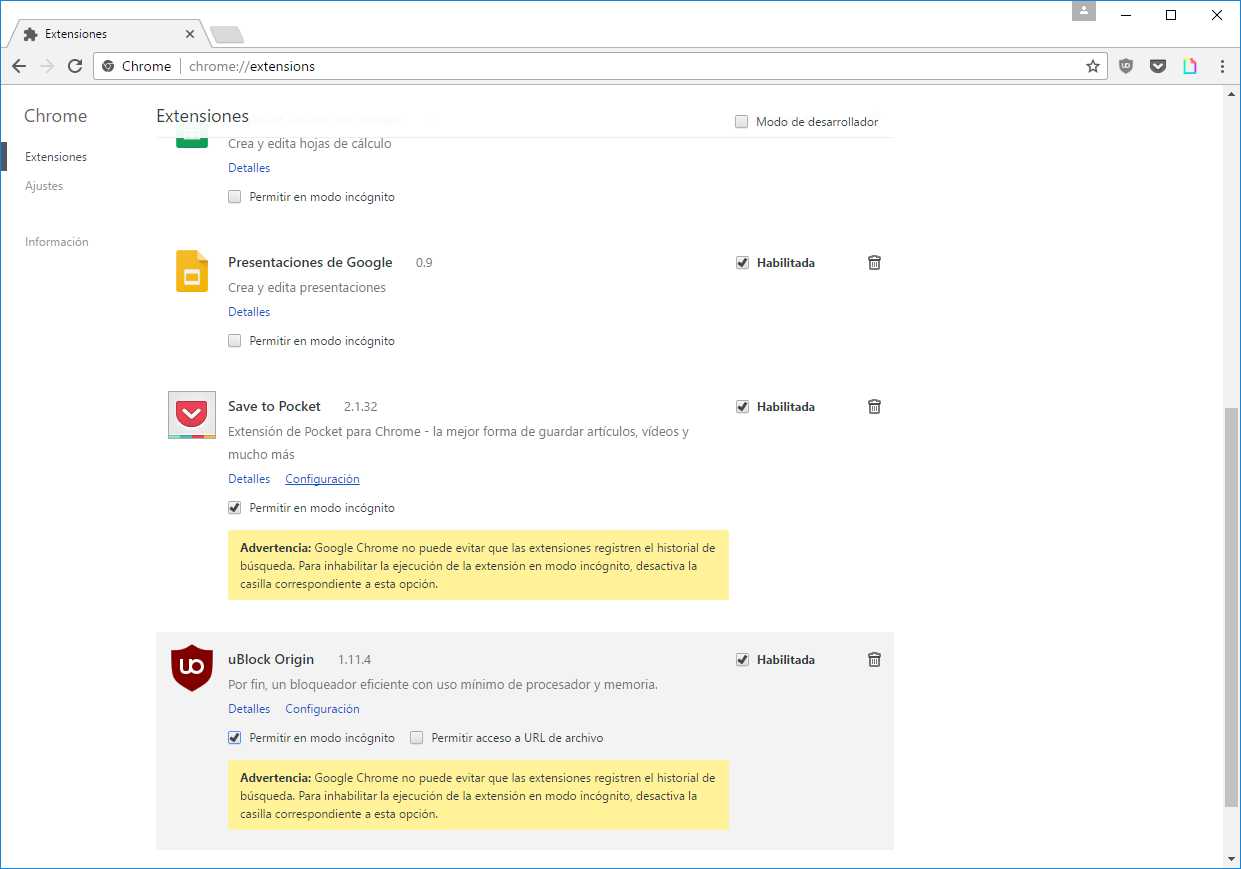Reload the extensions page
The width and height of the screenshot is (1241, 869).
click(75, 66)
